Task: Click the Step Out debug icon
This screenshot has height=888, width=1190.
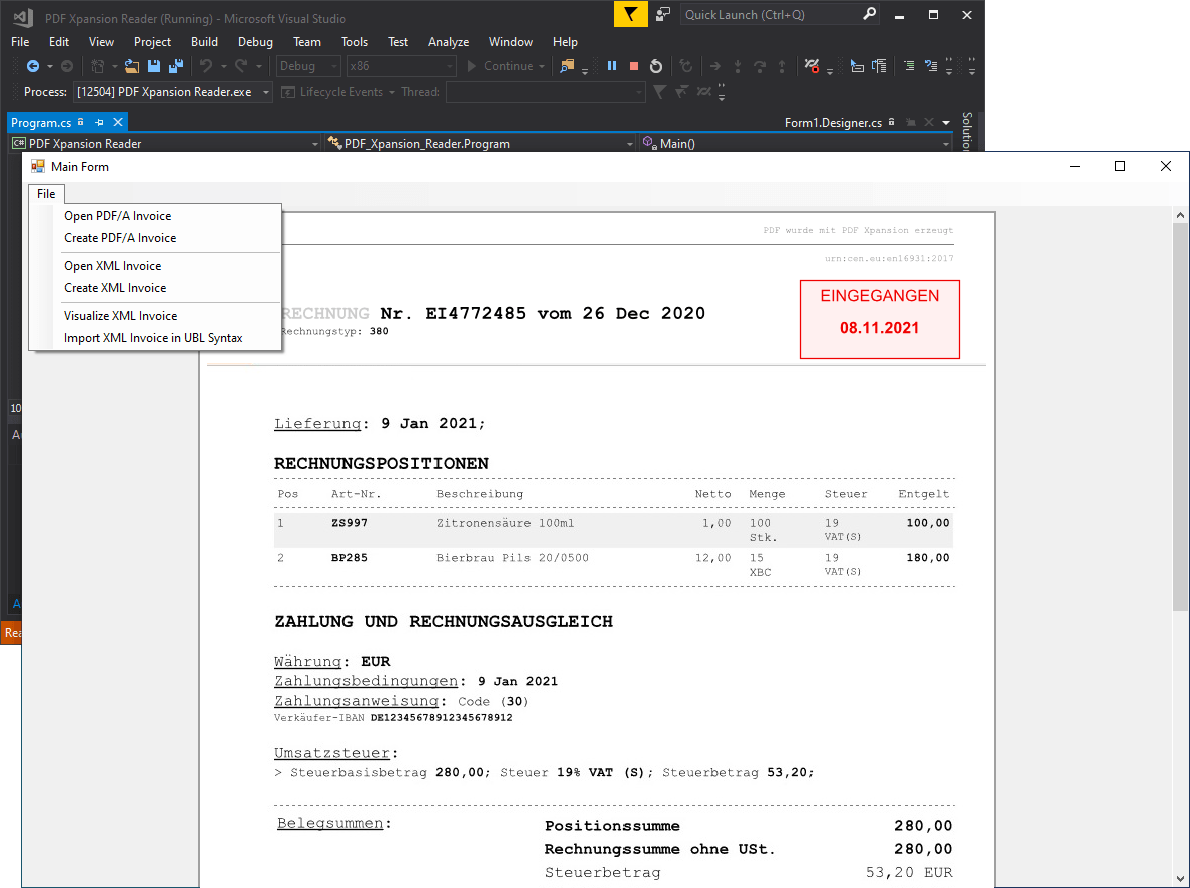Action: click(x=783, y=66)
